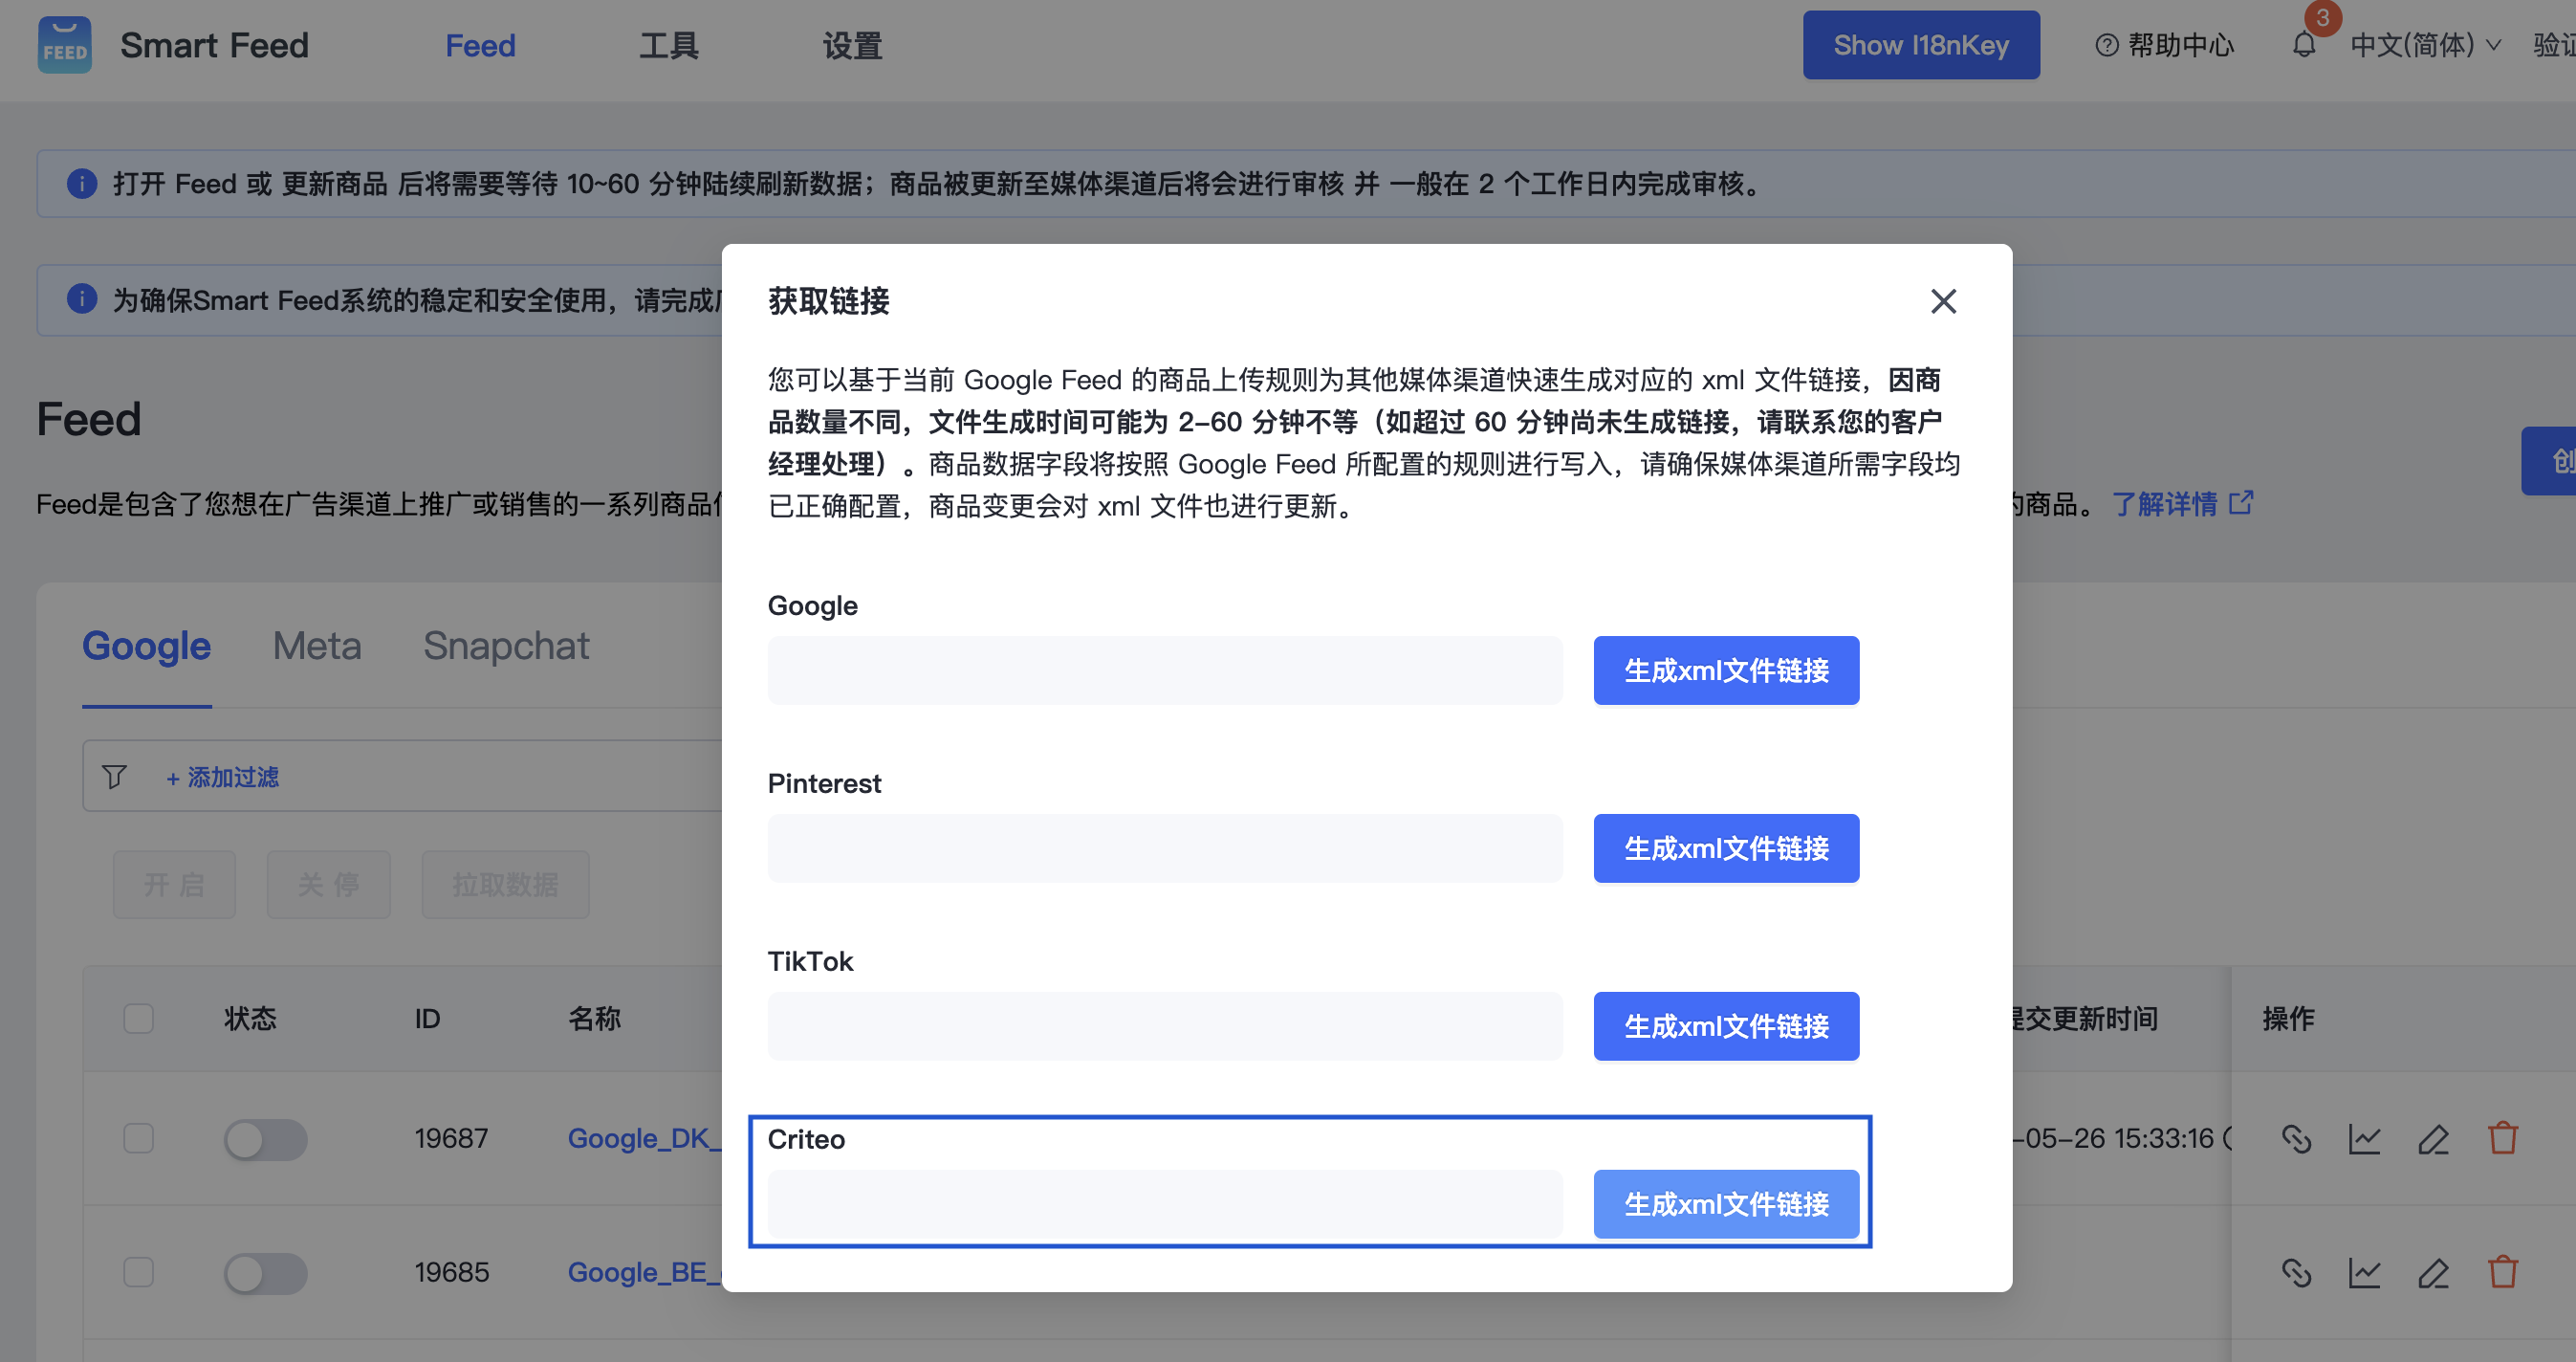Viewport: 2576px width, 1362px height.
Task: Check the select-all checkbox in table header
Action: tap(138, 1018)
